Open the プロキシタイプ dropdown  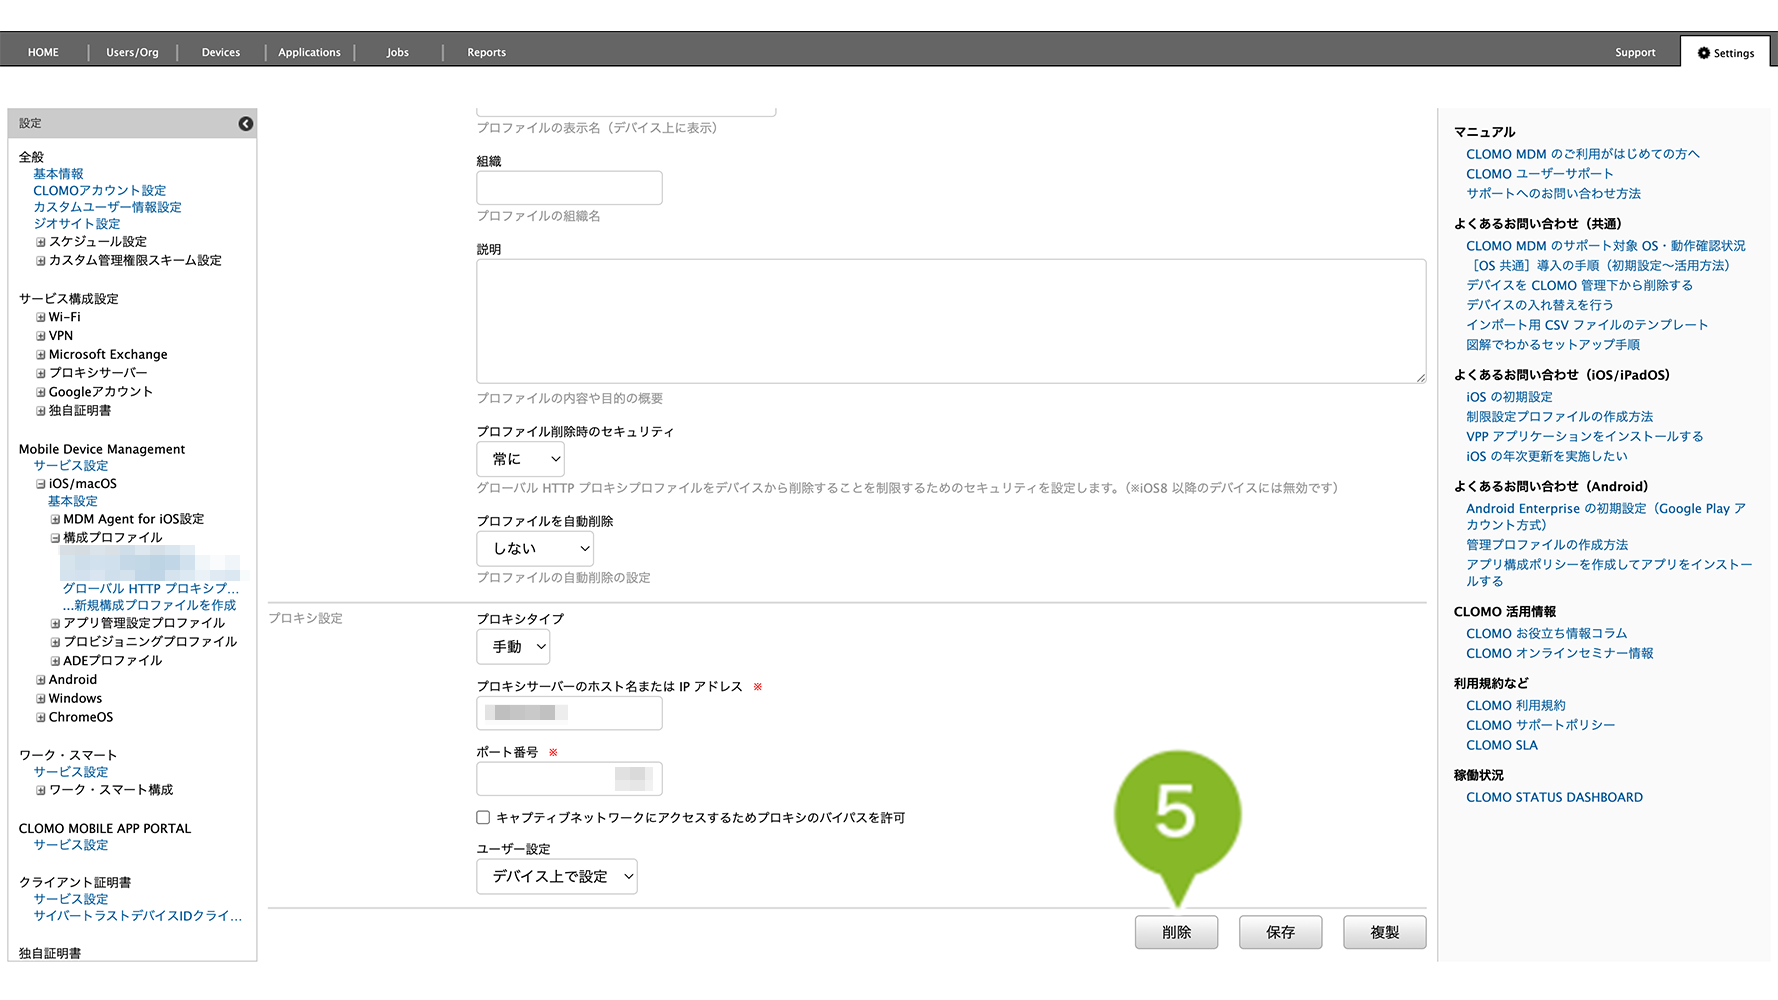click(513, 647)
